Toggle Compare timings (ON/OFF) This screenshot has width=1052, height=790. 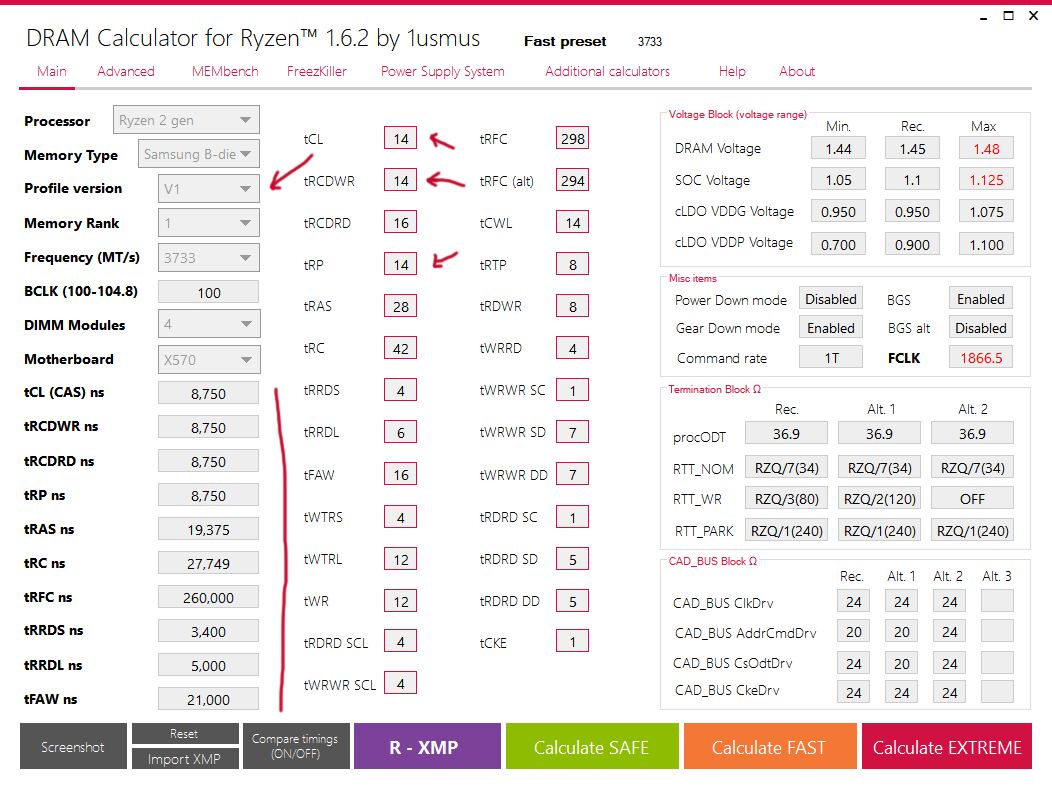click(x=296, y=746)
